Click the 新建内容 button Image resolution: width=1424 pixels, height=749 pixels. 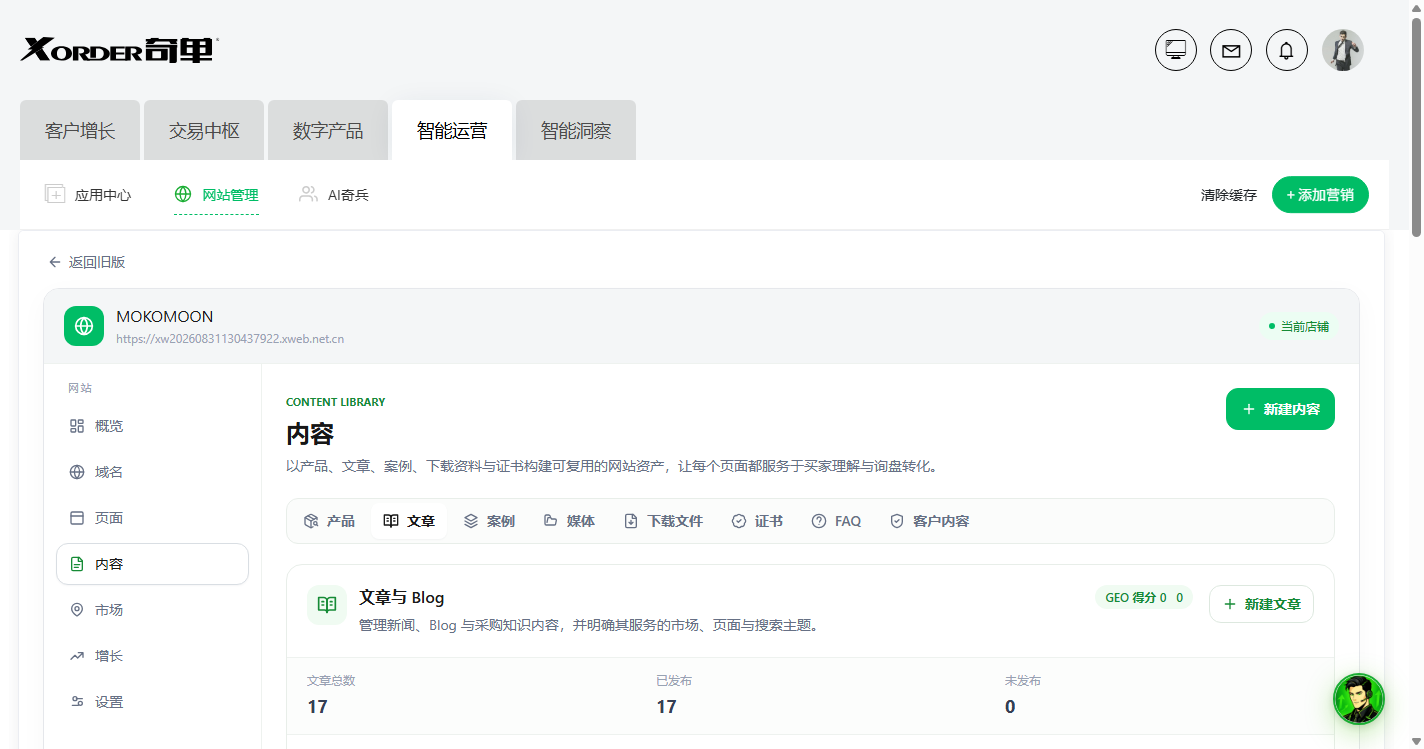click(1280, 409)
